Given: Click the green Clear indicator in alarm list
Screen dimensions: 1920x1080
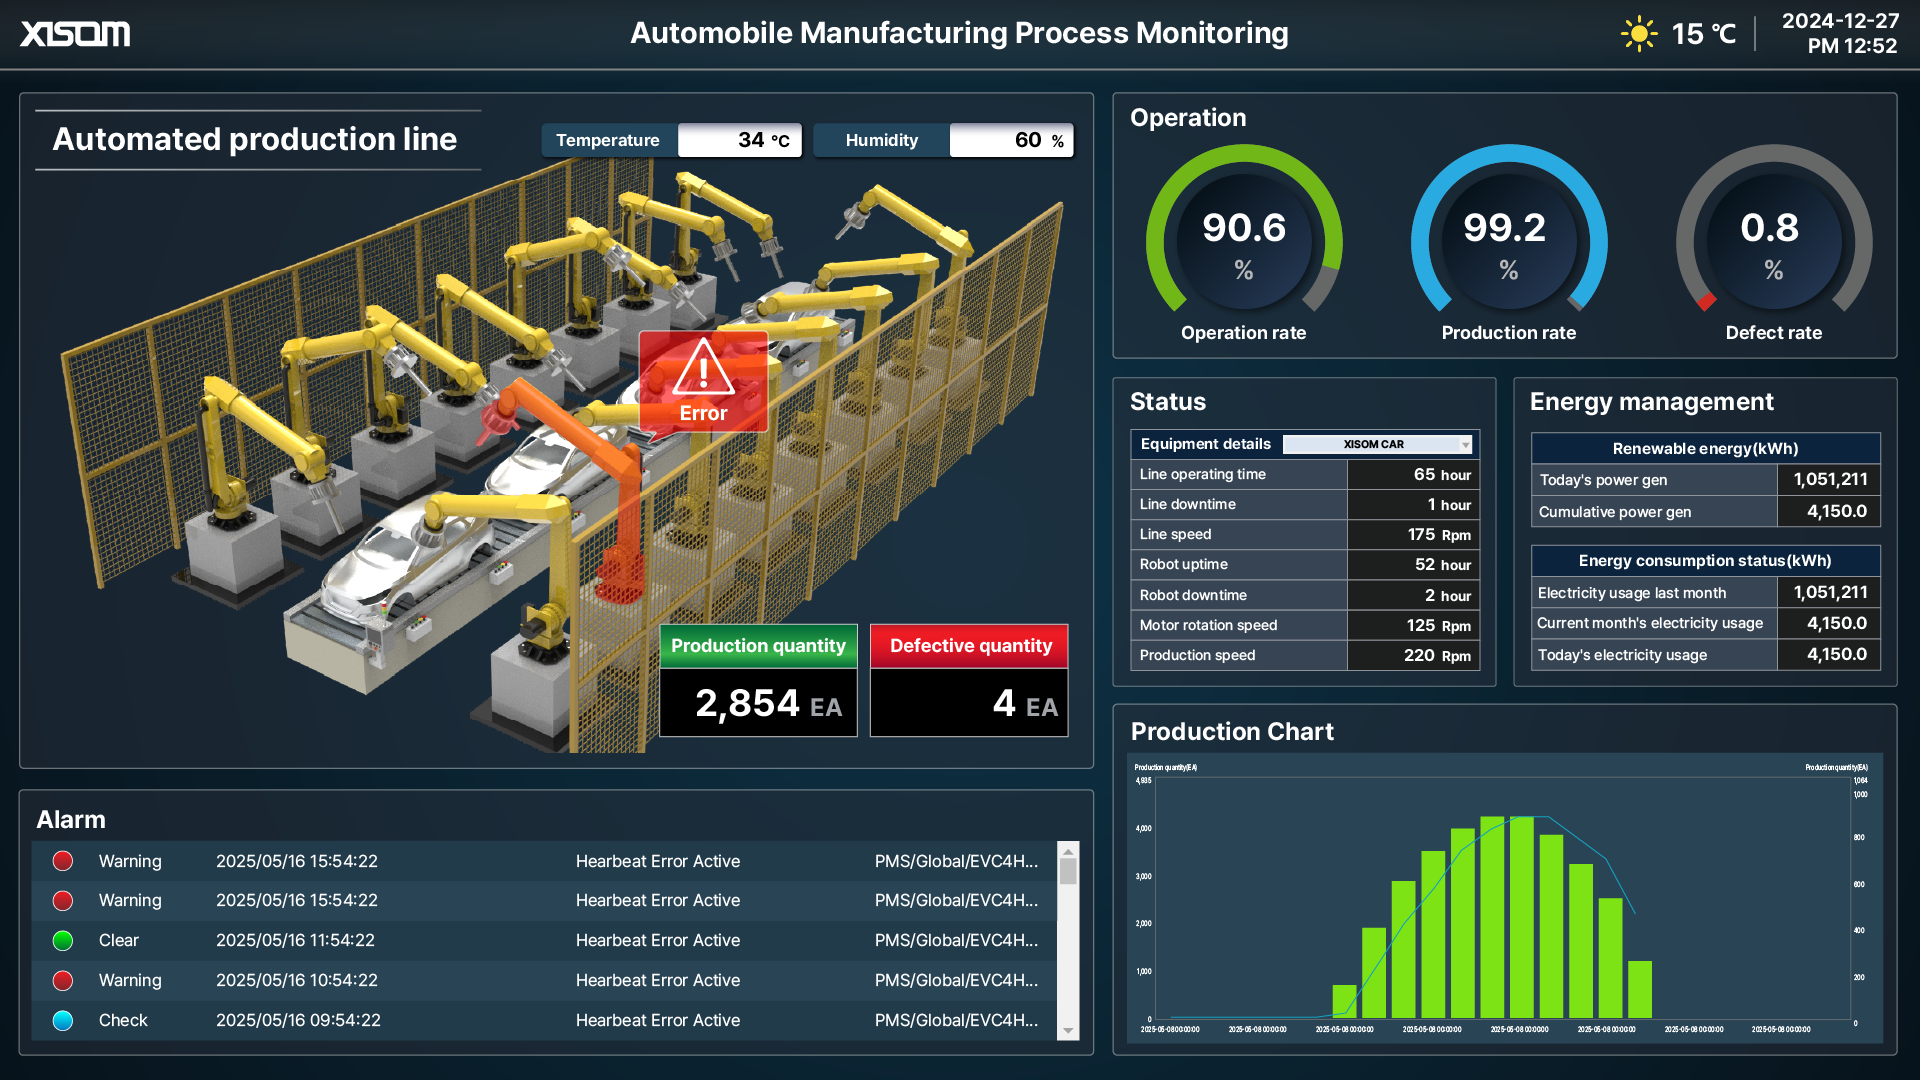Looking at the screenshot, I should 62,940.
